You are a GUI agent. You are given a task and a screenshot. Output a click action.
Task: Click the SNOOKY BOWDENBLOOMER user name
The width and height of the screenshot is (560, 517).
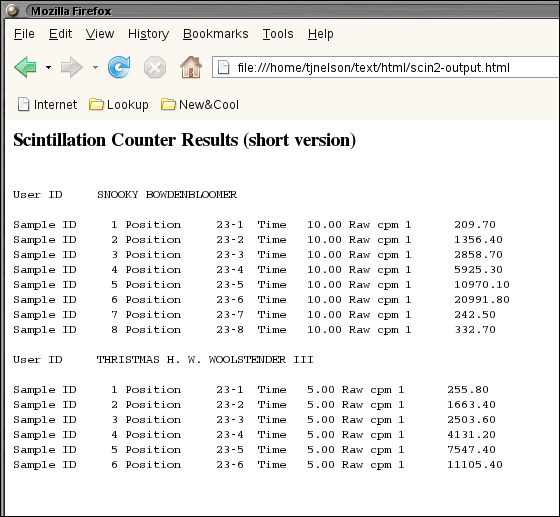[167, 195]
